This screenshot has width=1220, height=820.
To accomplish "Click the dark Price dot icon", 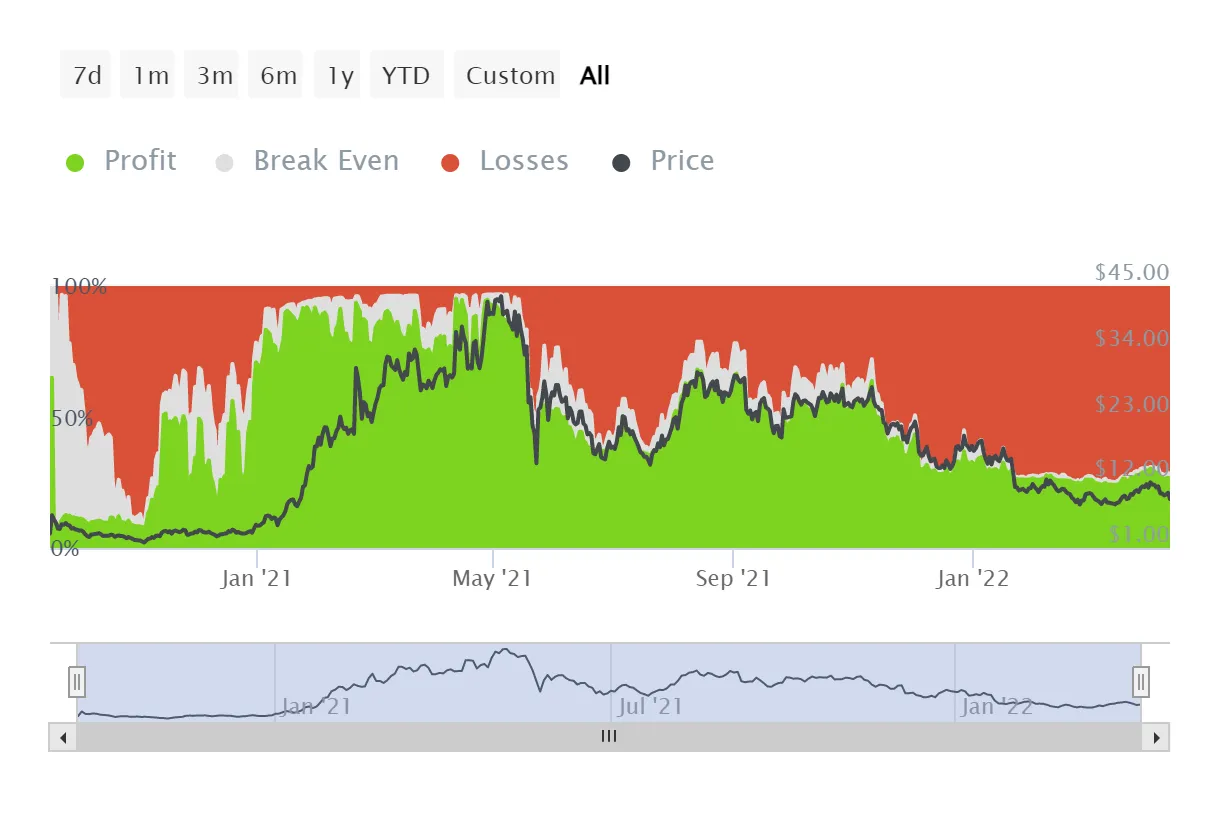I will click(x=624, y=160).
